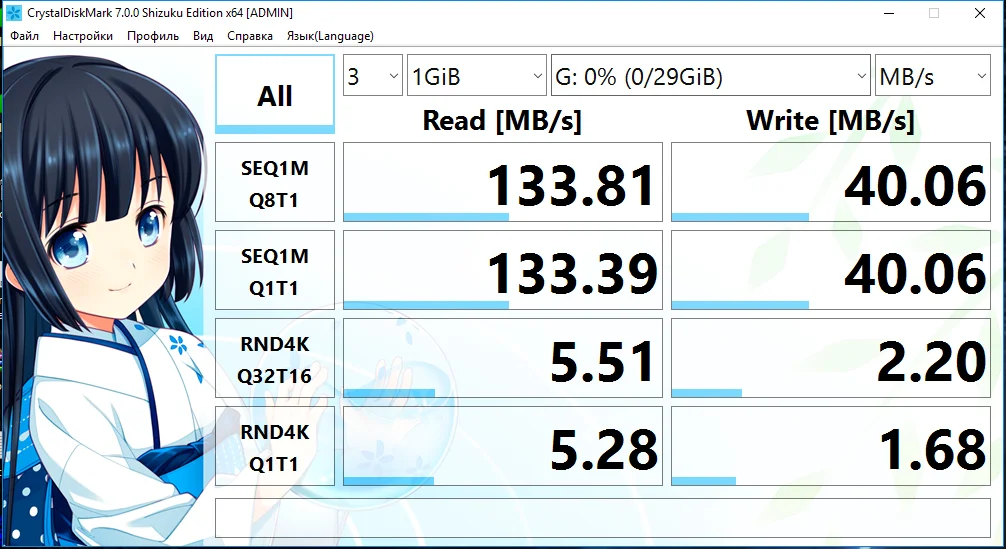Click the CrystalDiskMark app icon in title bar

point(13,13)
